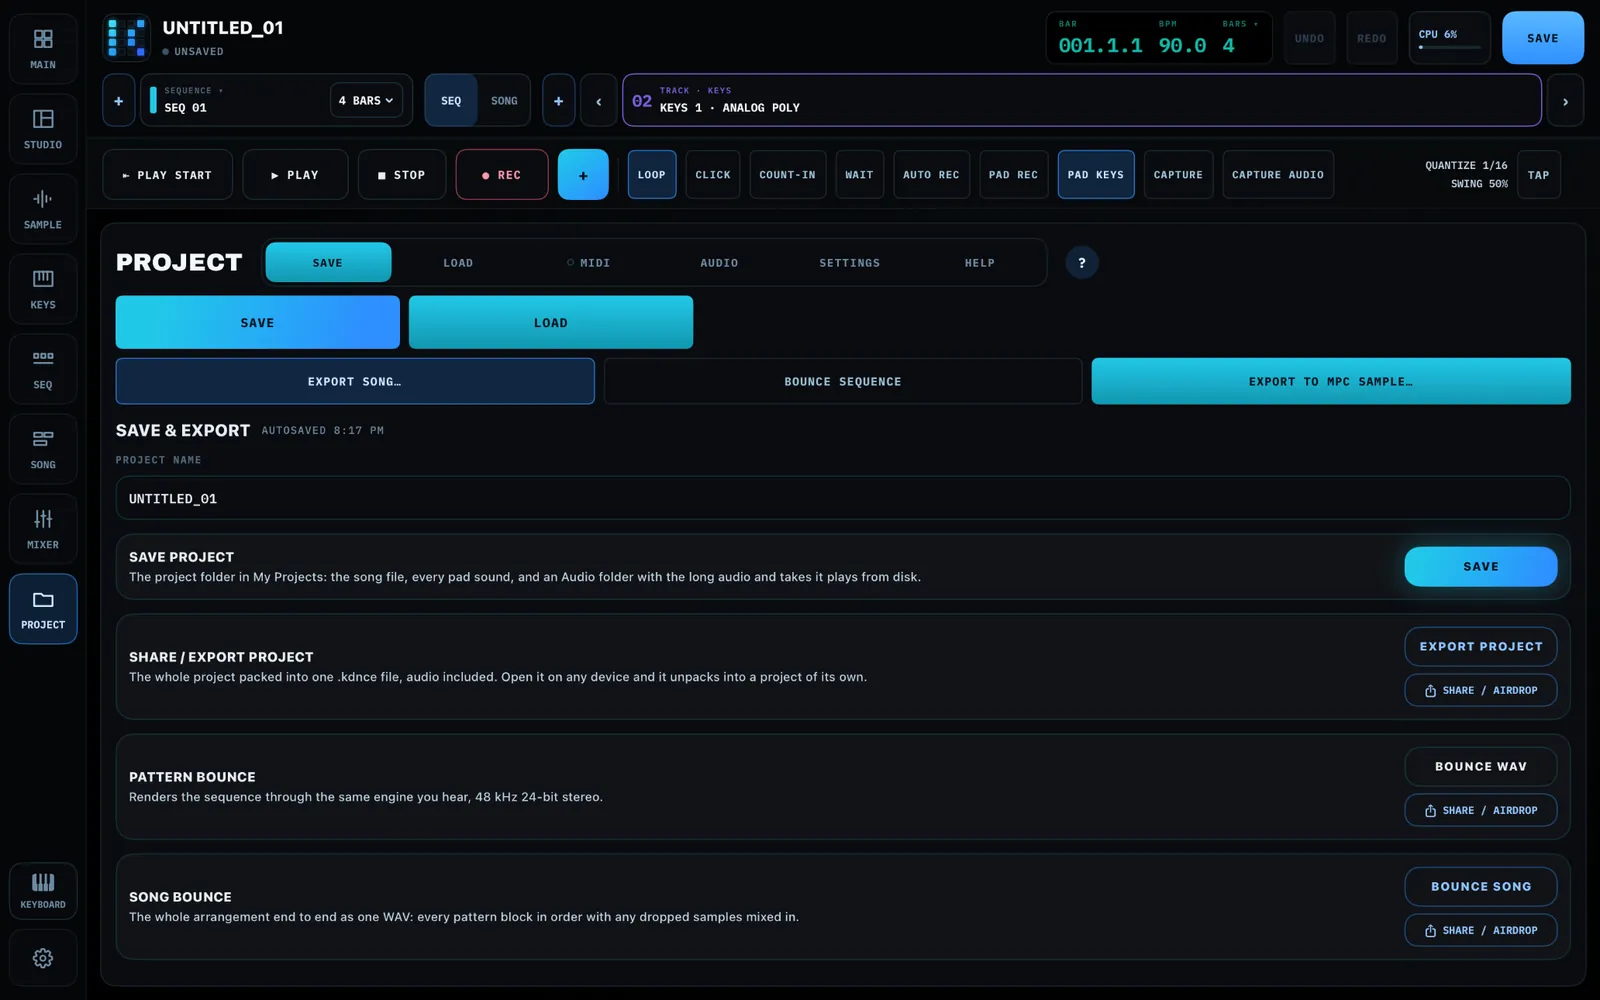
Task: Click the REDO button
Action: coord(1372,38)
